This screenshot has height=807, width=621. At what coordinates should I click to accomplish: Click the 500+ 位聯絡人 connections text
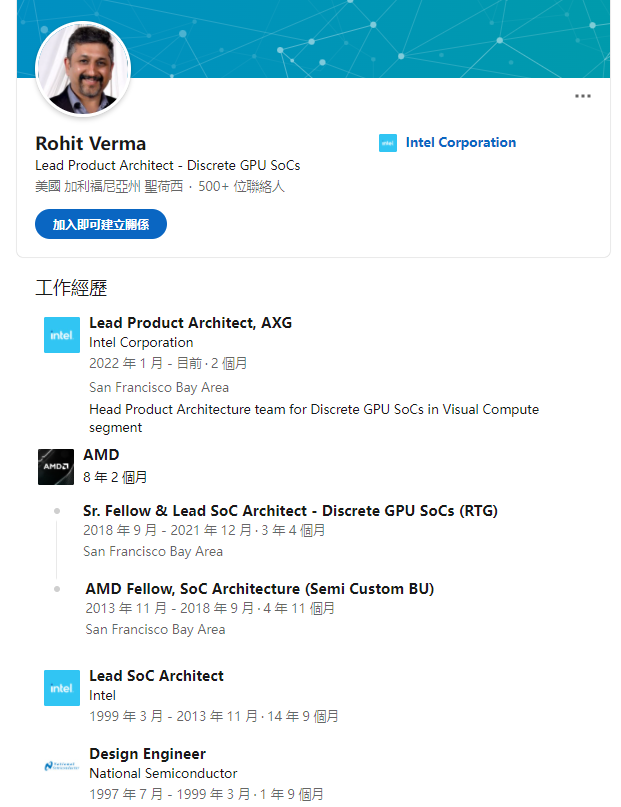tap(241, 186)
